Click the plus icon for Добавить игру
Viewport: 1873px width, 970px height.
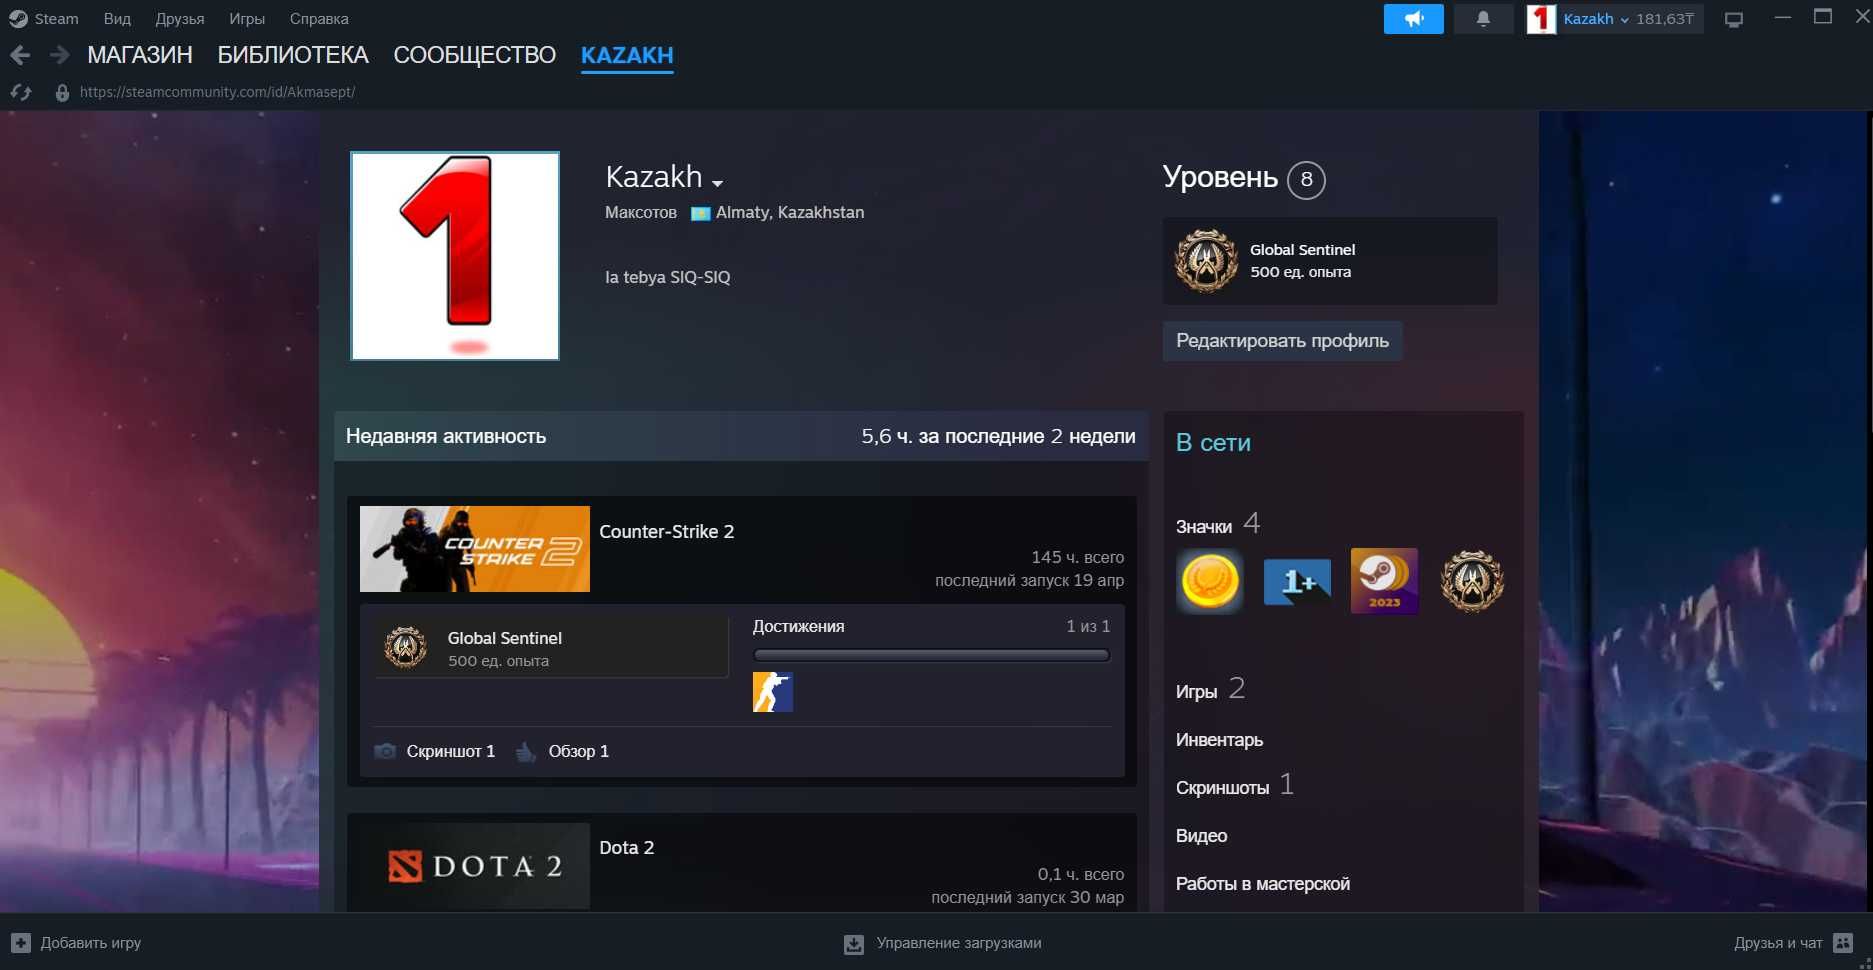(x=21, y=943)
